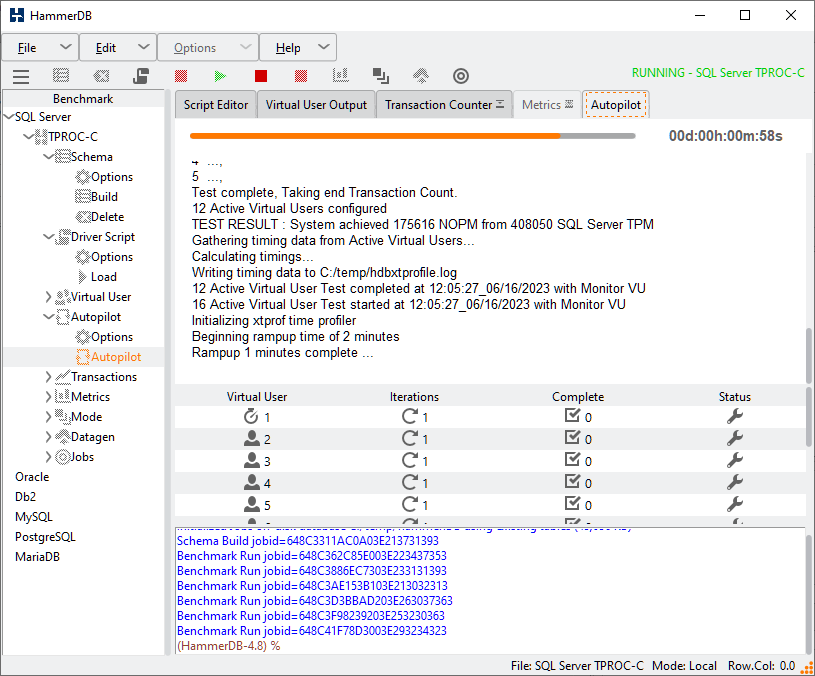
Task: Click the green Run Virtual Users icon
Action: [220, 76]
